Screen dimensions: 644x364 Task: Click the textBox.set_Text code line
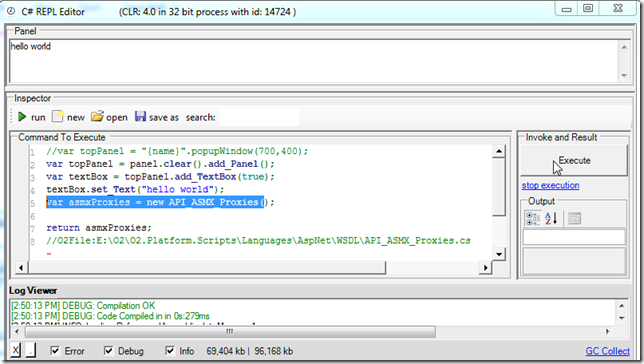point(135,189)
